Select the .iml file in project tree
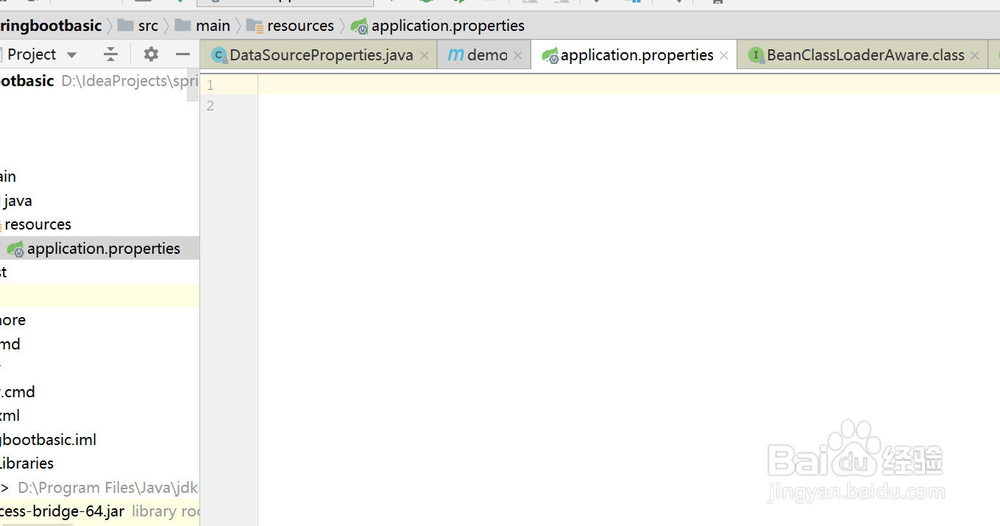This screenshot has width=1000, height=526. 48,440
